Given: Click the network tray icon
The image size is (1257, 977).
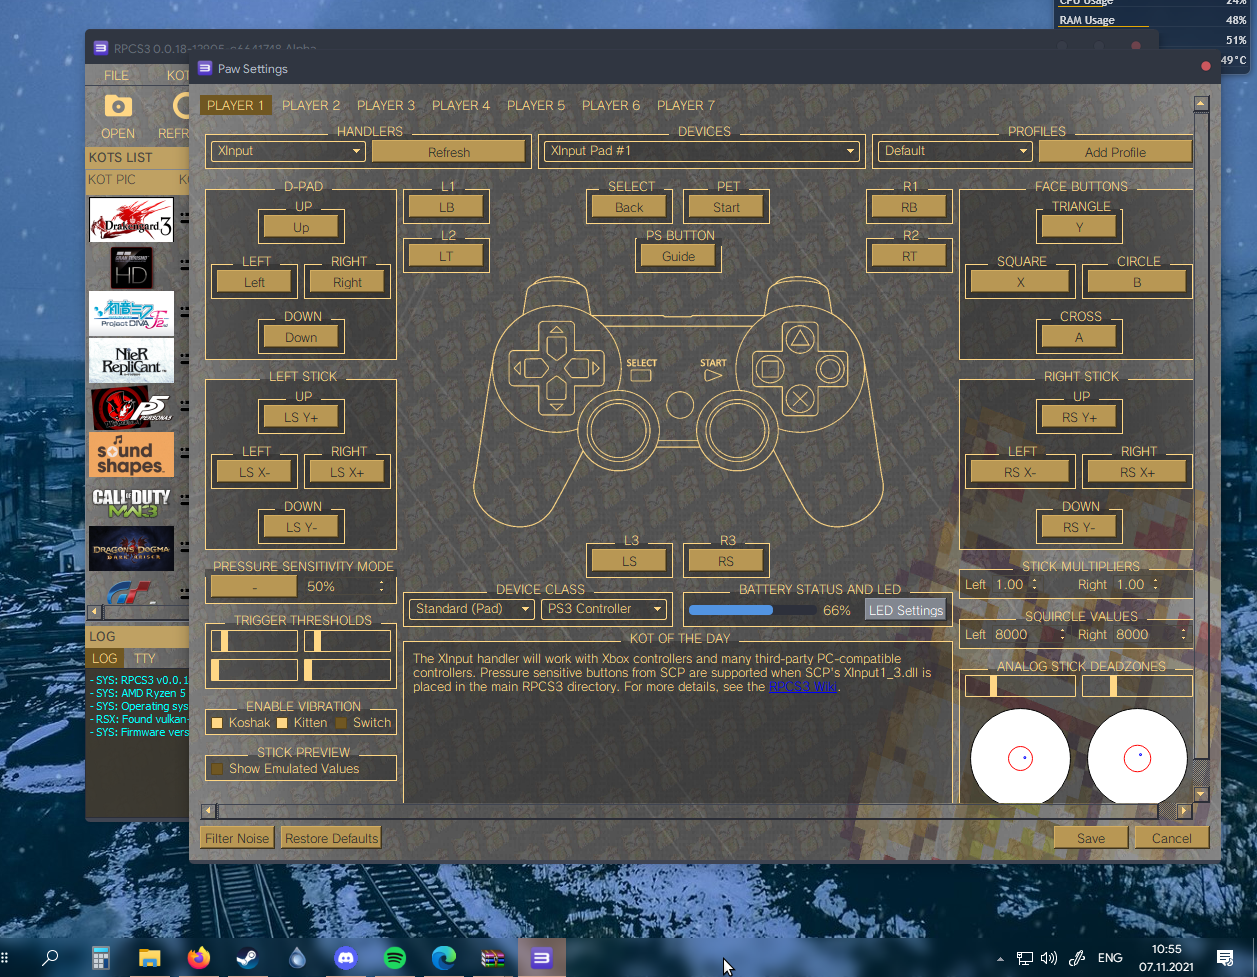Looking at the screenshot, I should pos(1024,958).
